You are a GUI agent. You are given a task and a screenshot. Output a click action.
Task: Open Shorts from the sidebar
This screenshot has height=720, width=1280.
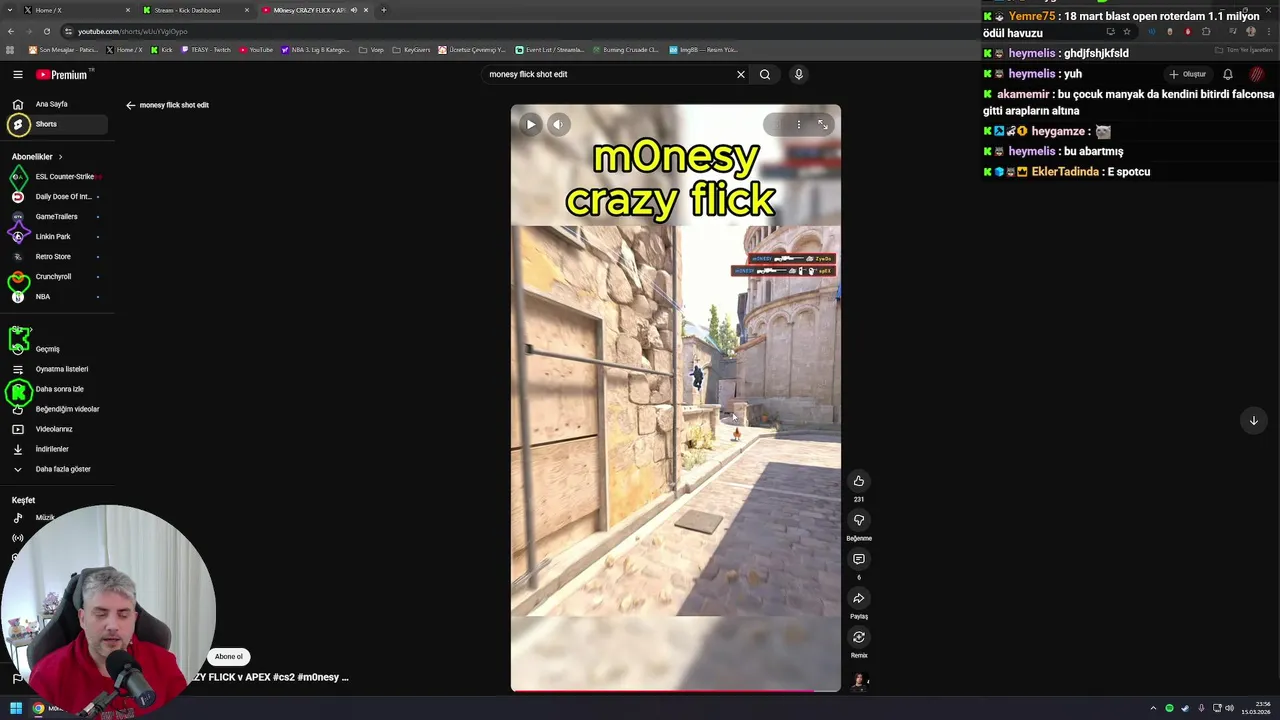(x=55, y=124)
